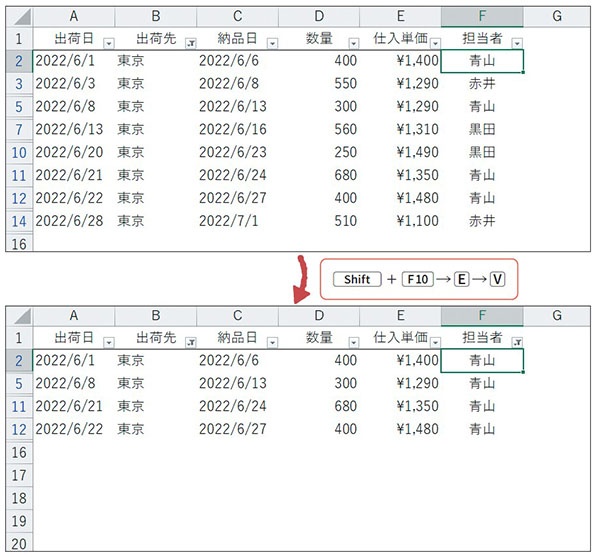Select column A header in top sheet
Image resolution: width=600 pixels, height=557 pixels.
coord(73,16)
